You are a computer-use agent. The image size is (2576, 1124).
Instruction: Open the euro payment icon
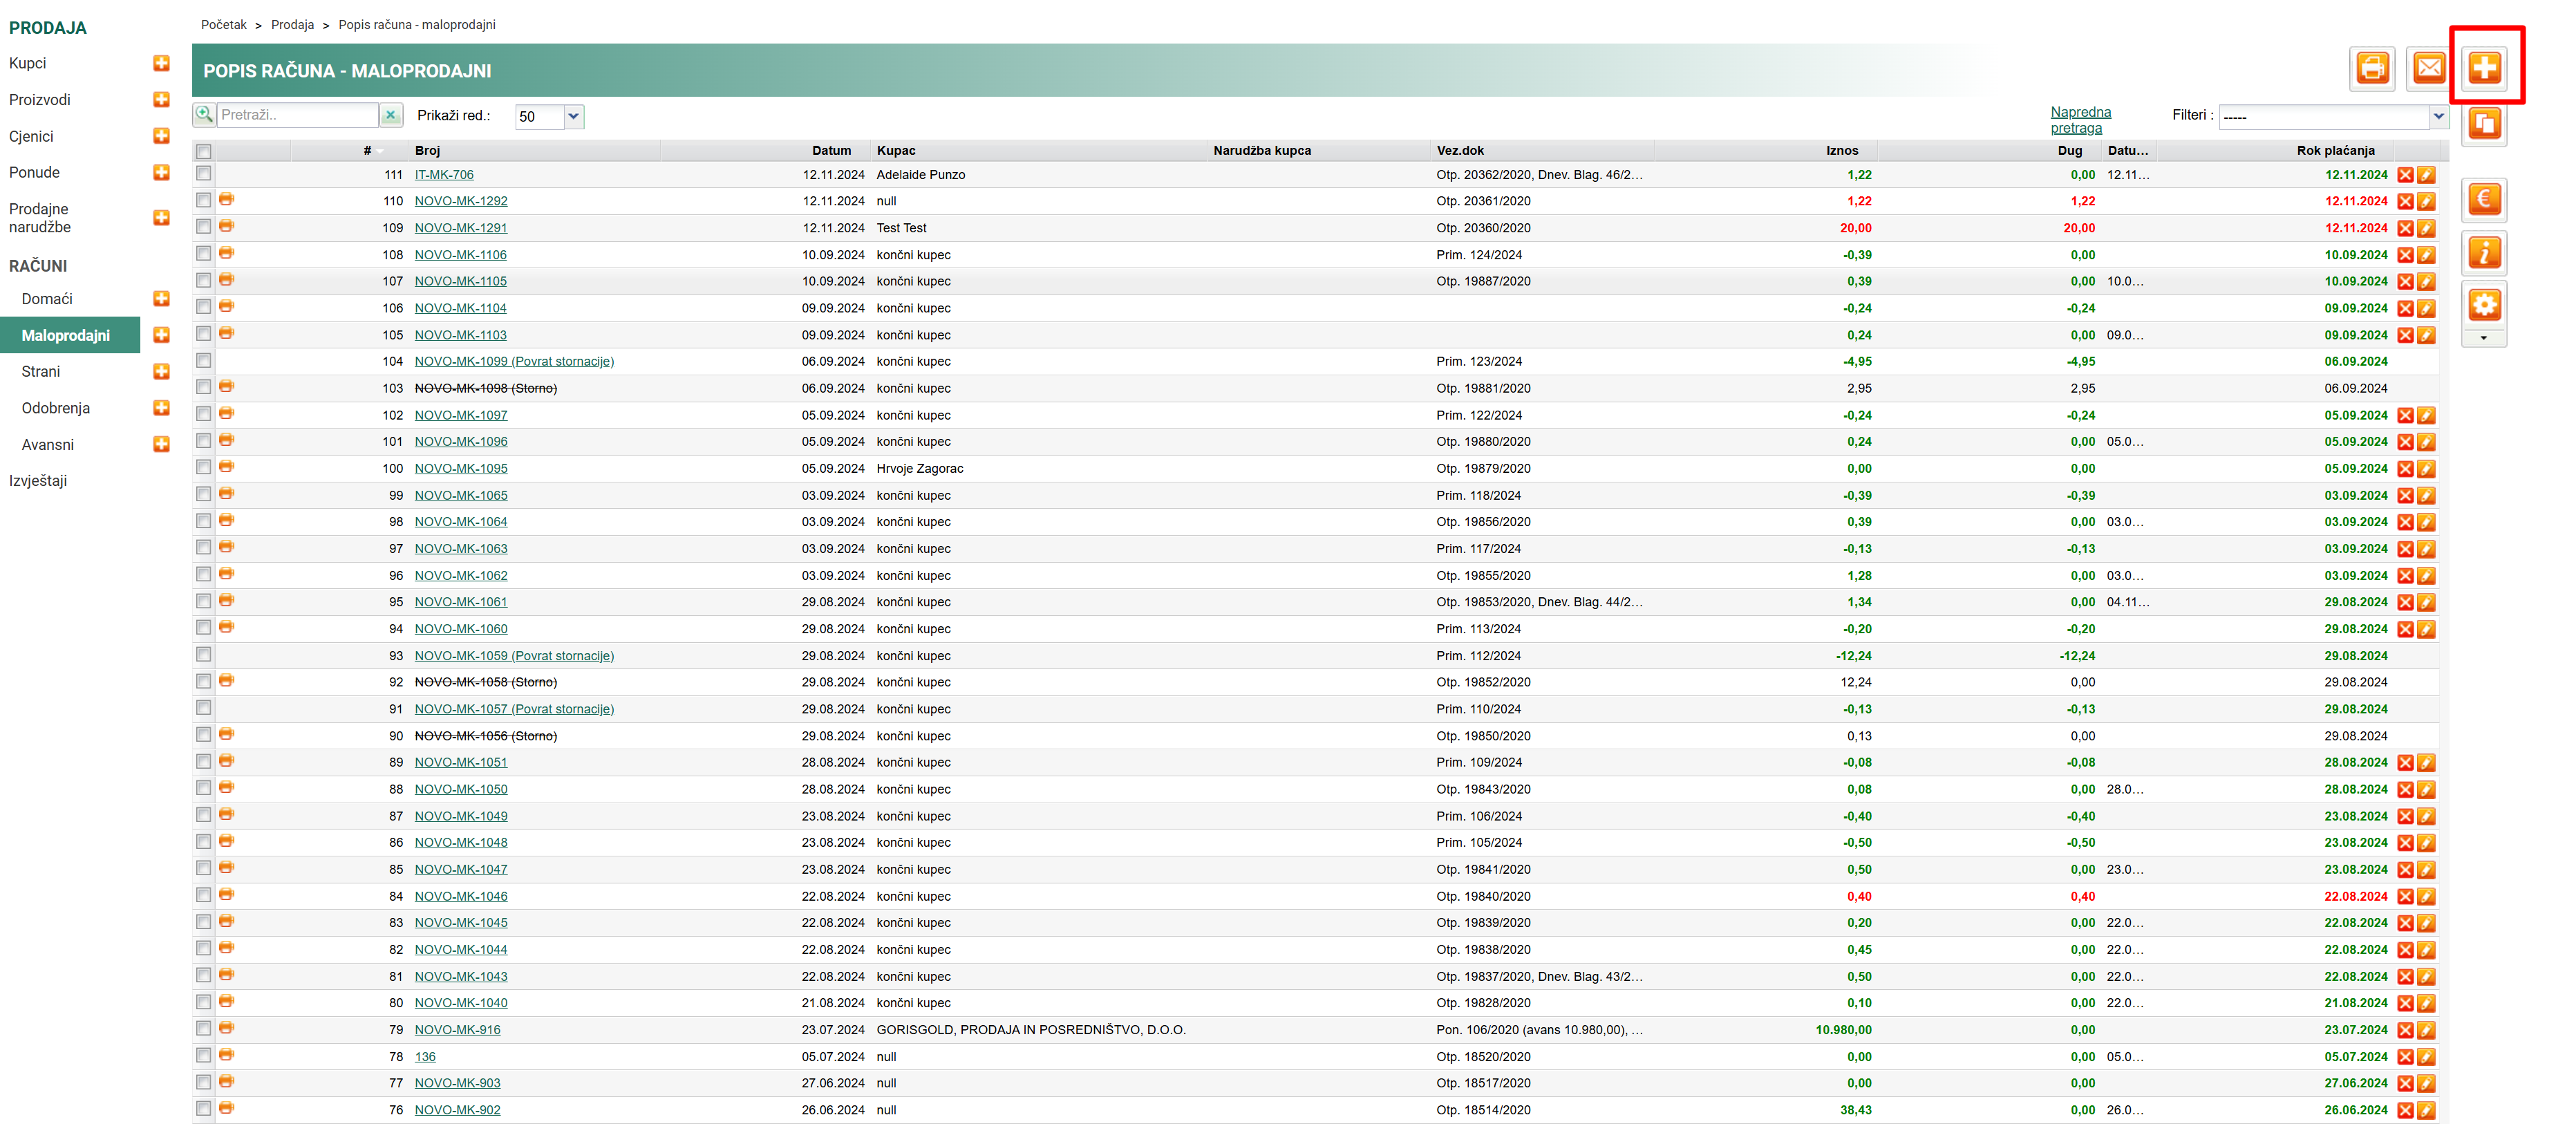(2484, 198)
